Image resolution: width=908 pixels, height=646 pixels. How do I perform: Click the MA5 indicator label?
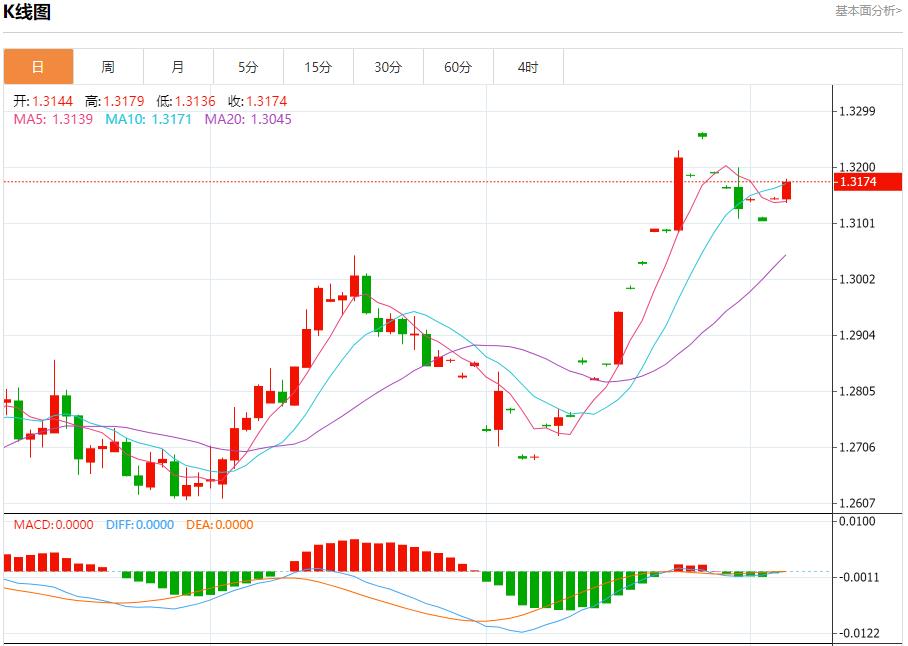pos(53,119)
